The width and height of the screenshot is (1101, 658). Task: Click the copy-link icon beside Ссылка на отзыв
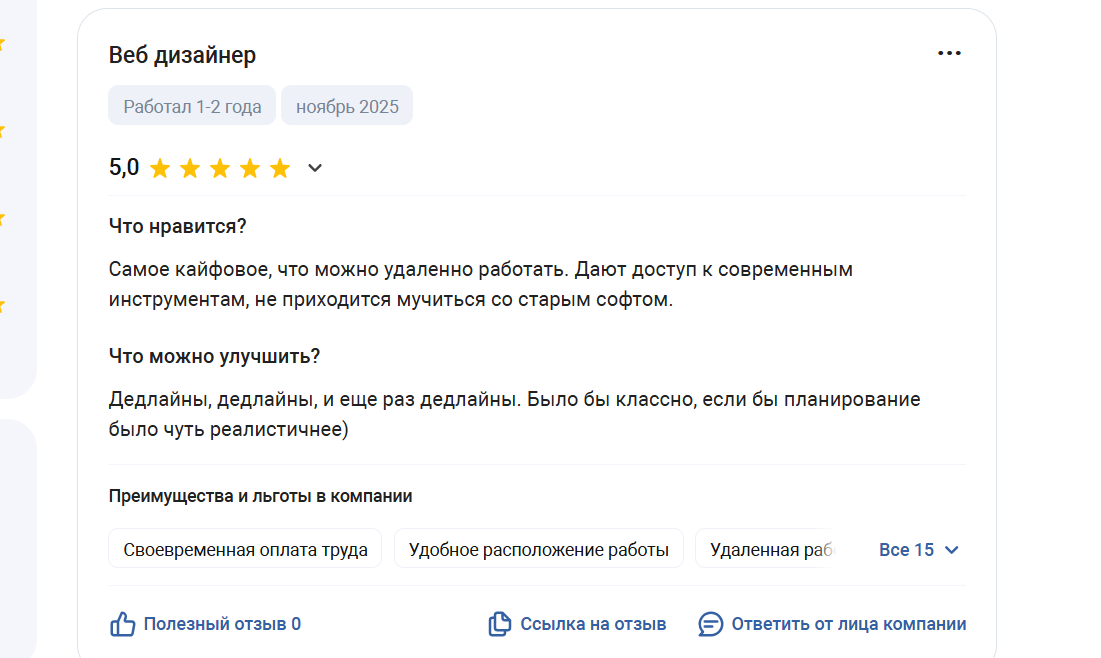click(x=499, y=625)
